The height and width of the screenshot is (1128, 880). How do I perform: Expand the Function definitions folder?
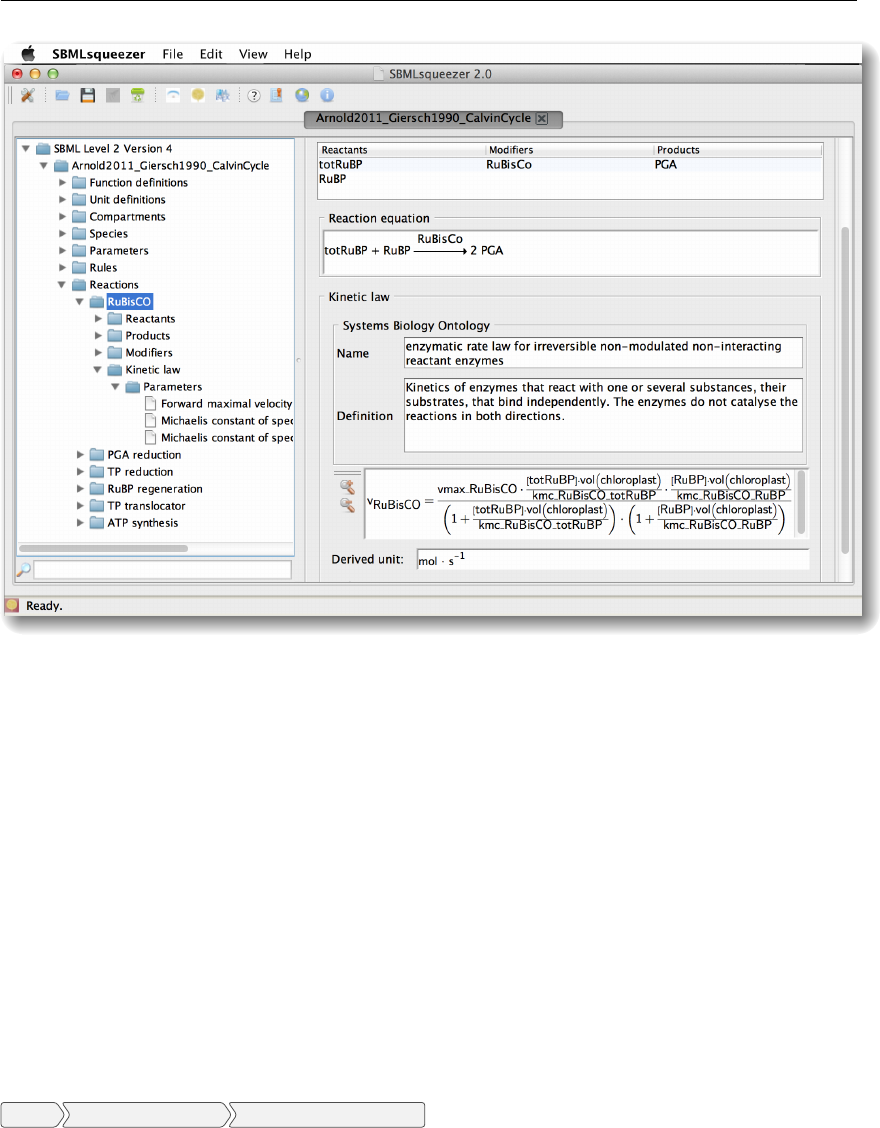pos(63,183)
